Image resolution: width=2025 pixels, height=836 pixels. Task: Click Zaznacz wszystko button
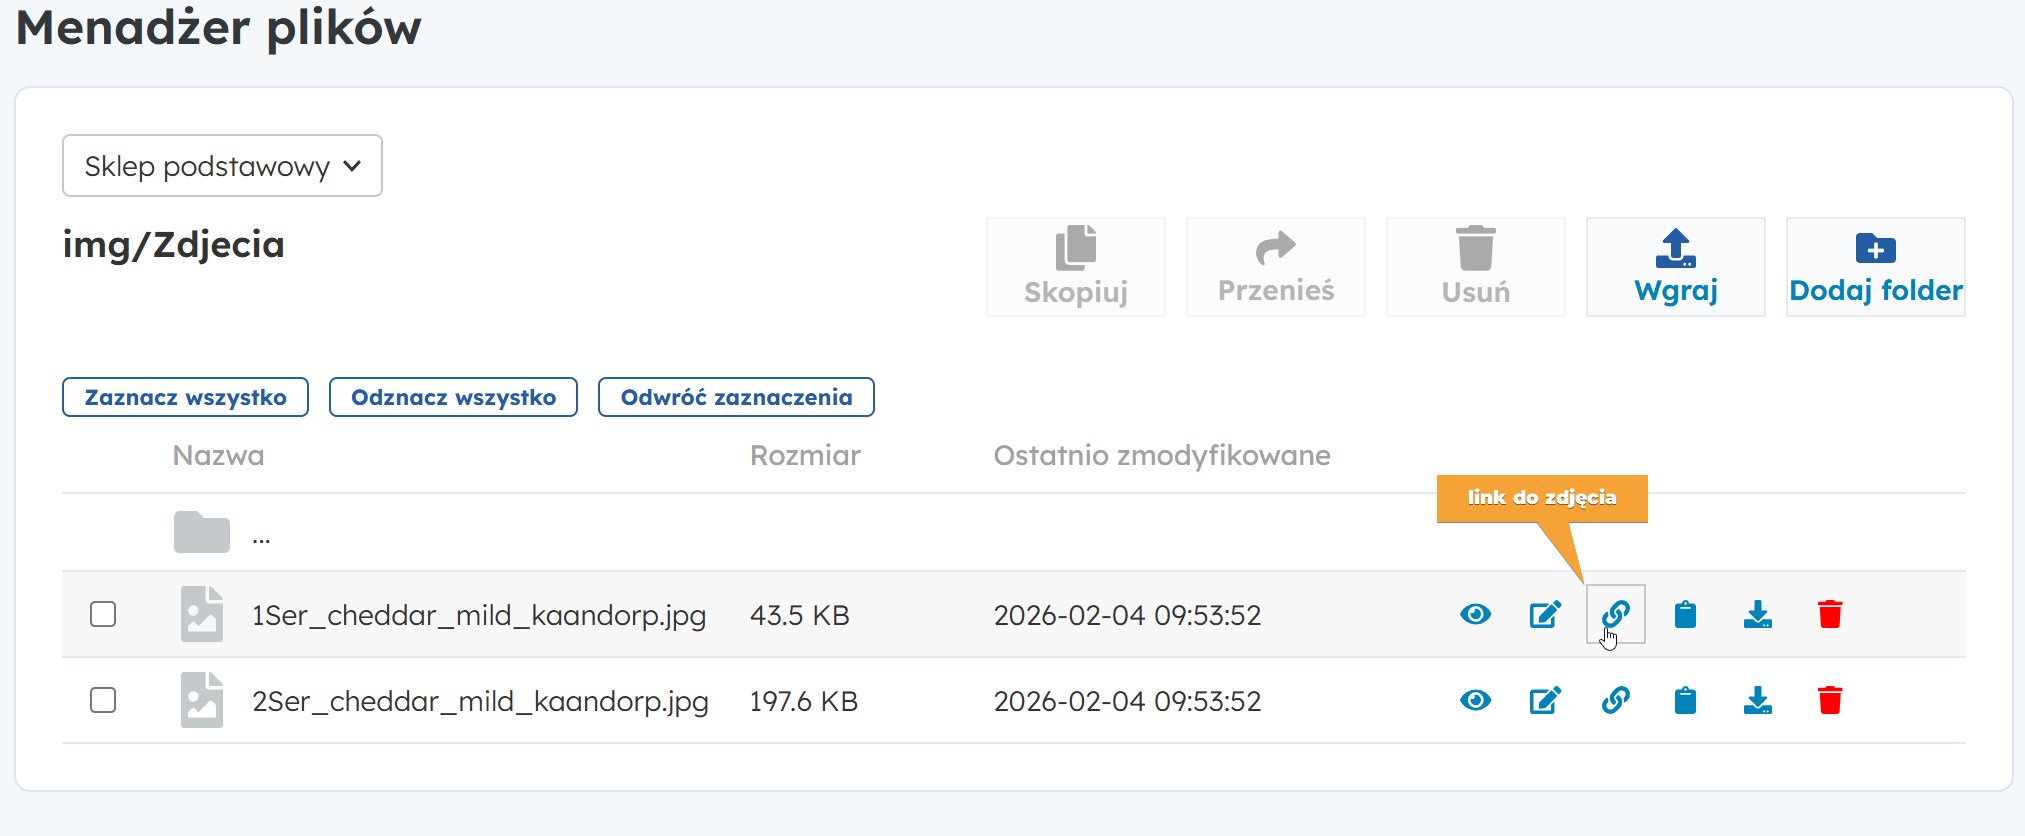[x=185, y=397]
